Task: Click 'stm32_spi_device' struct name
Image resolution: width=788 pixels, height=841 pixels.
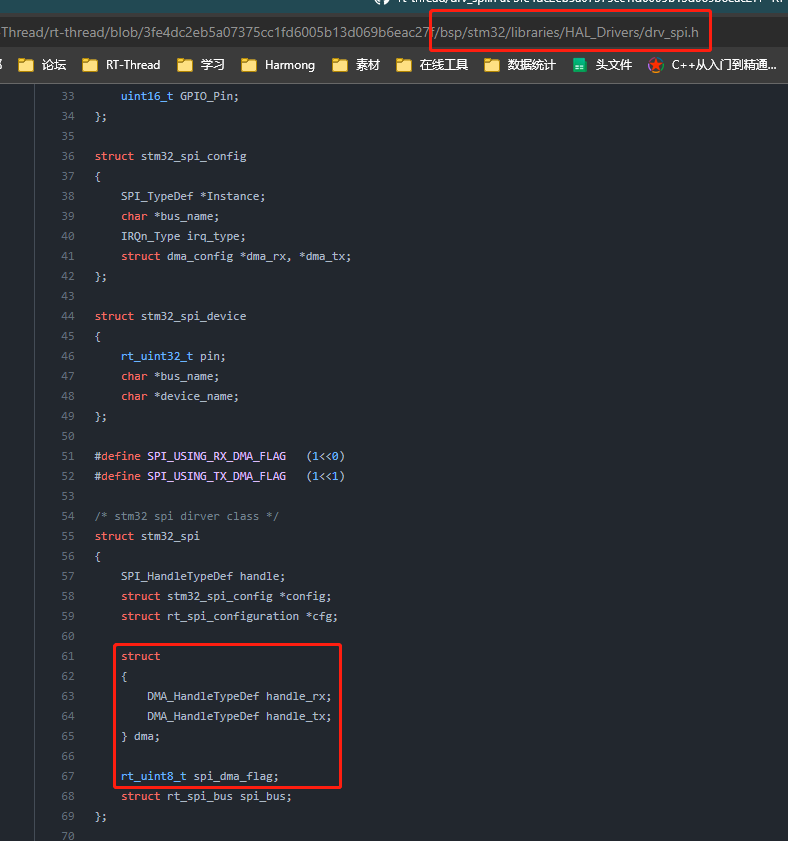Action: [x=194, y=316]
